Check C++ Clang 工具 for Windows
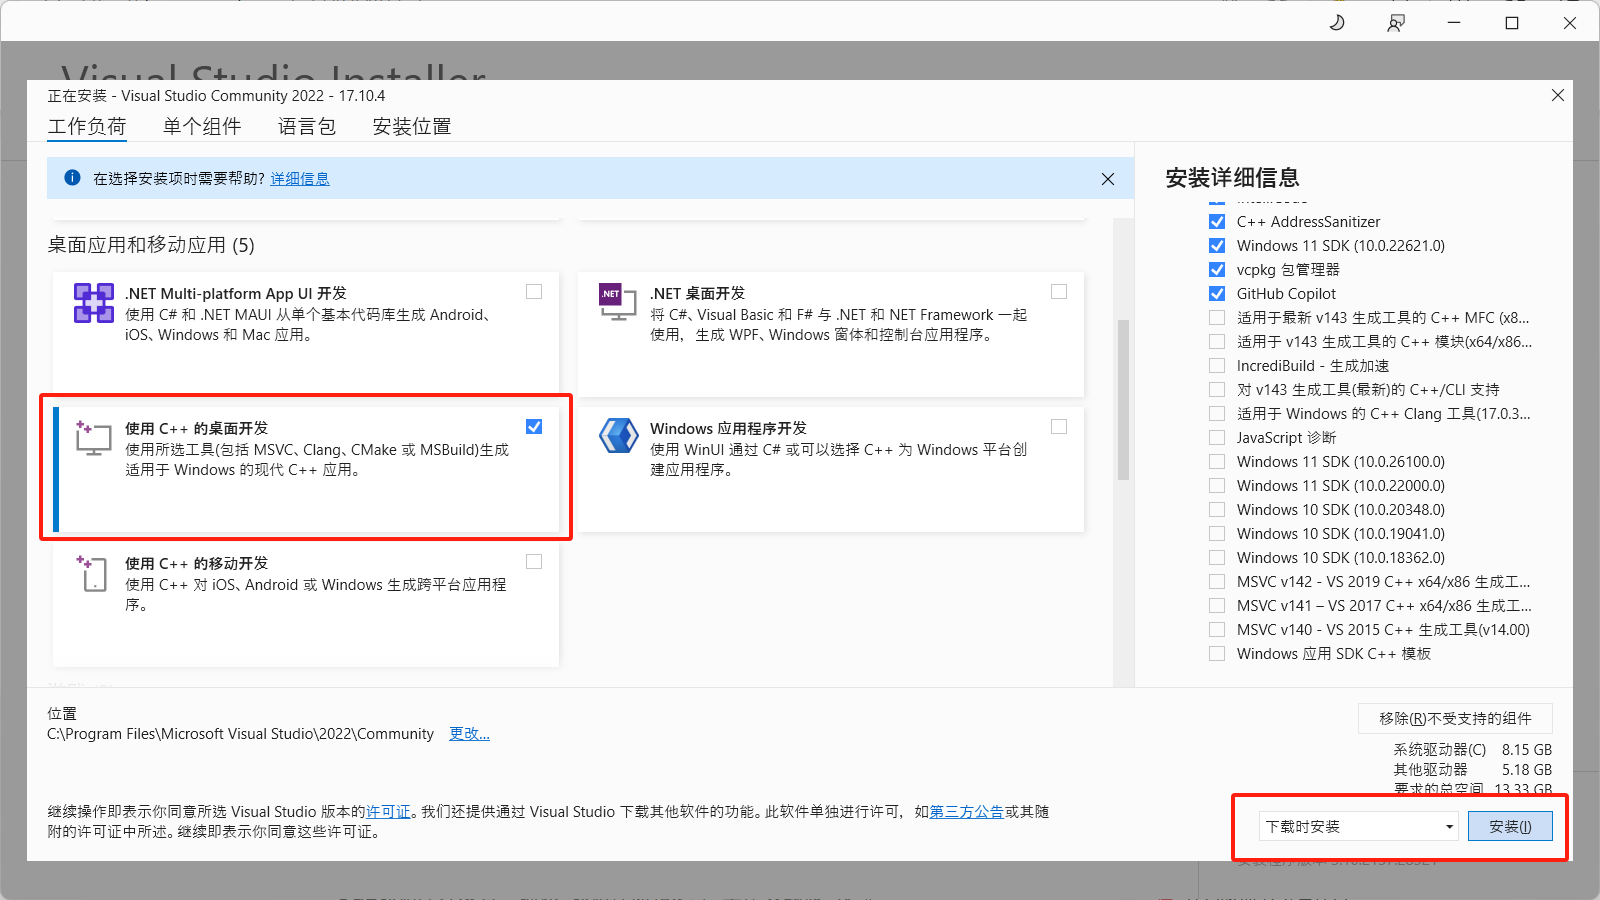 1217,414
